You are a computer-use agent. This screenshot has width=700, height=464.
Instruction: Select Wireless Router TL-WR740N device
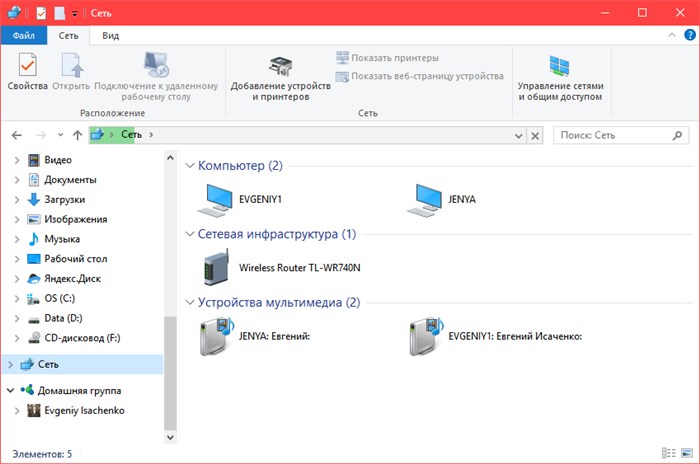(280, 268)
